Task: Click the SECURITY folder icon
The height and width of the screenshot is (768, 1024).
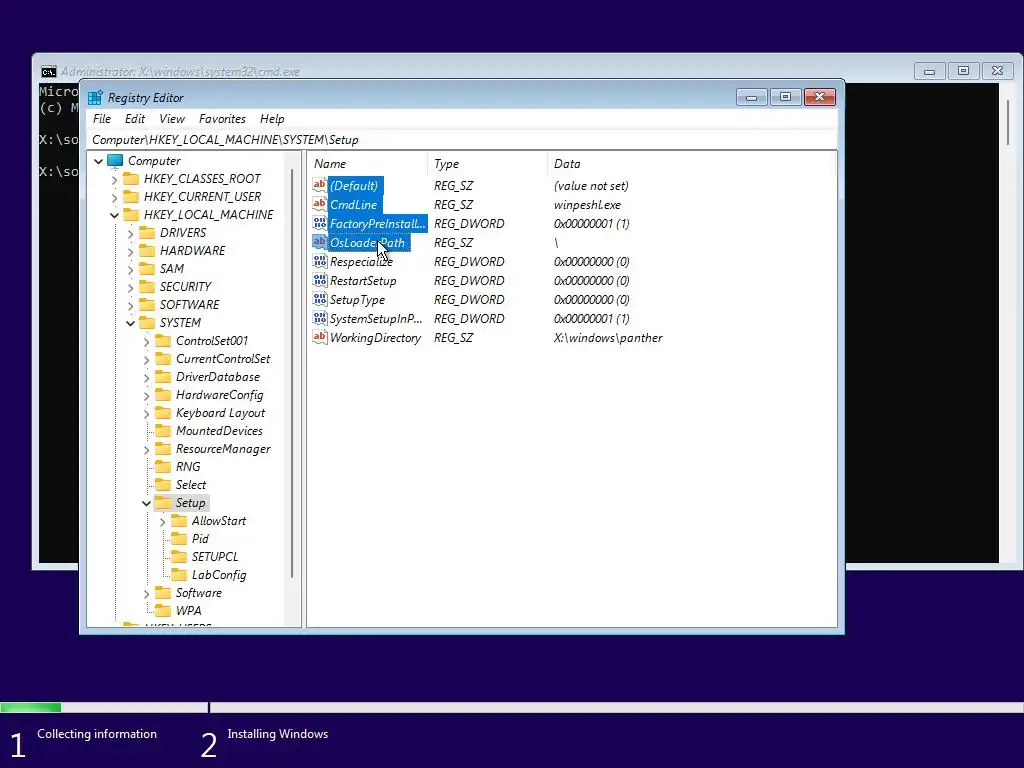Action: pos(148,287)
